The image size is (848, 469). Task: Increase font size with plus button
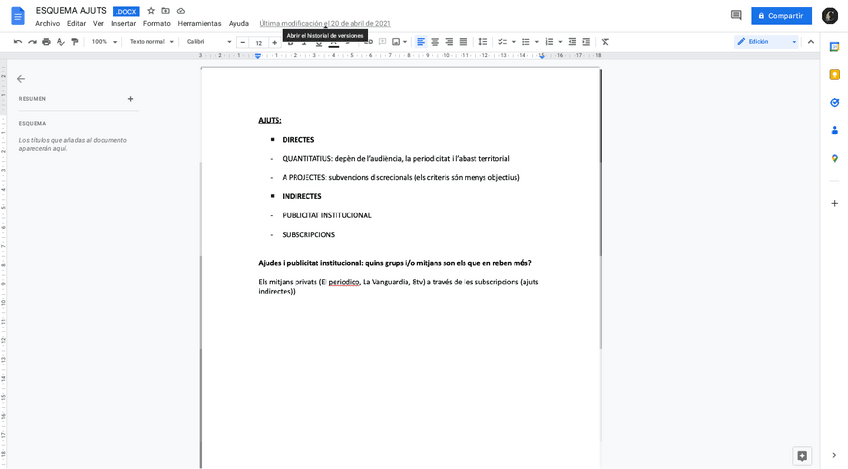(x=275, y=42)
